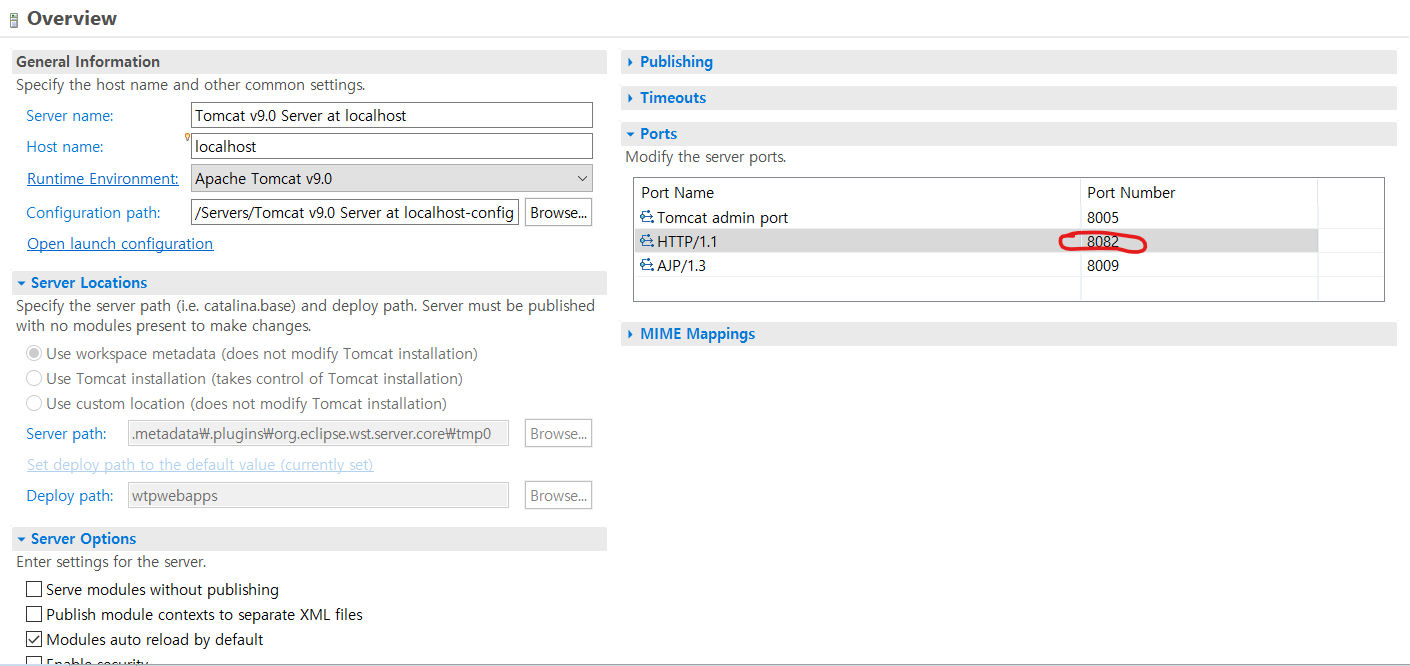Click Open launch configuration link
Viewport: 1410px width, 666px height.
[120, 244]
